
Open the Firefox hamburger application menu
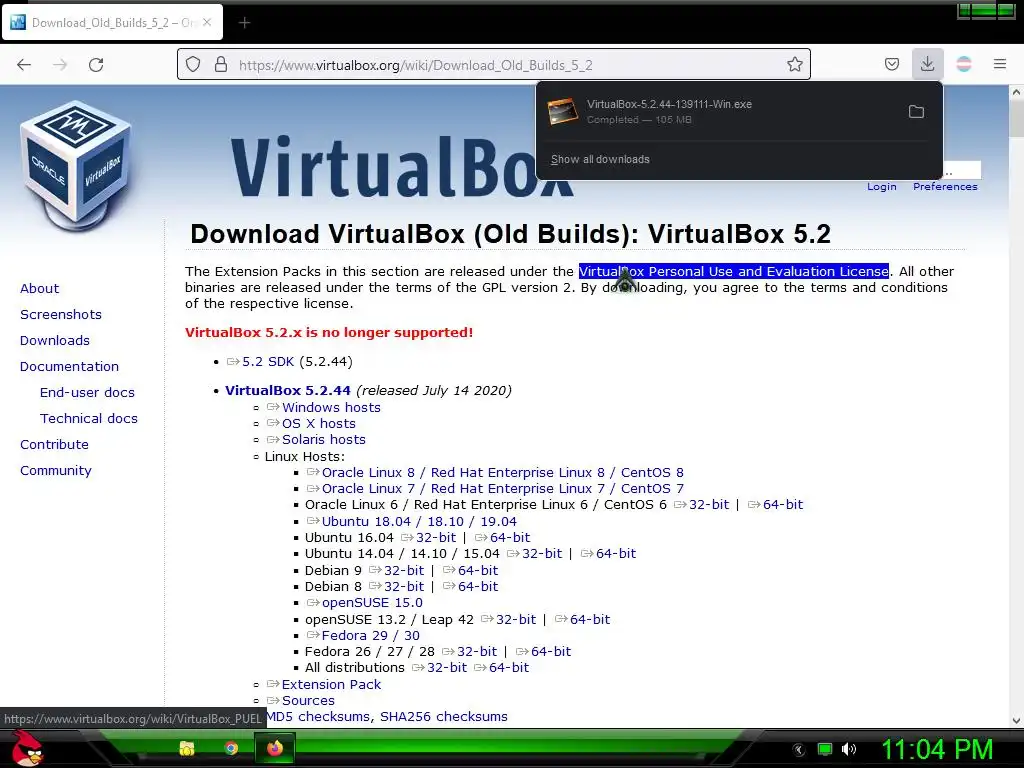click(x=1000, y=64)
